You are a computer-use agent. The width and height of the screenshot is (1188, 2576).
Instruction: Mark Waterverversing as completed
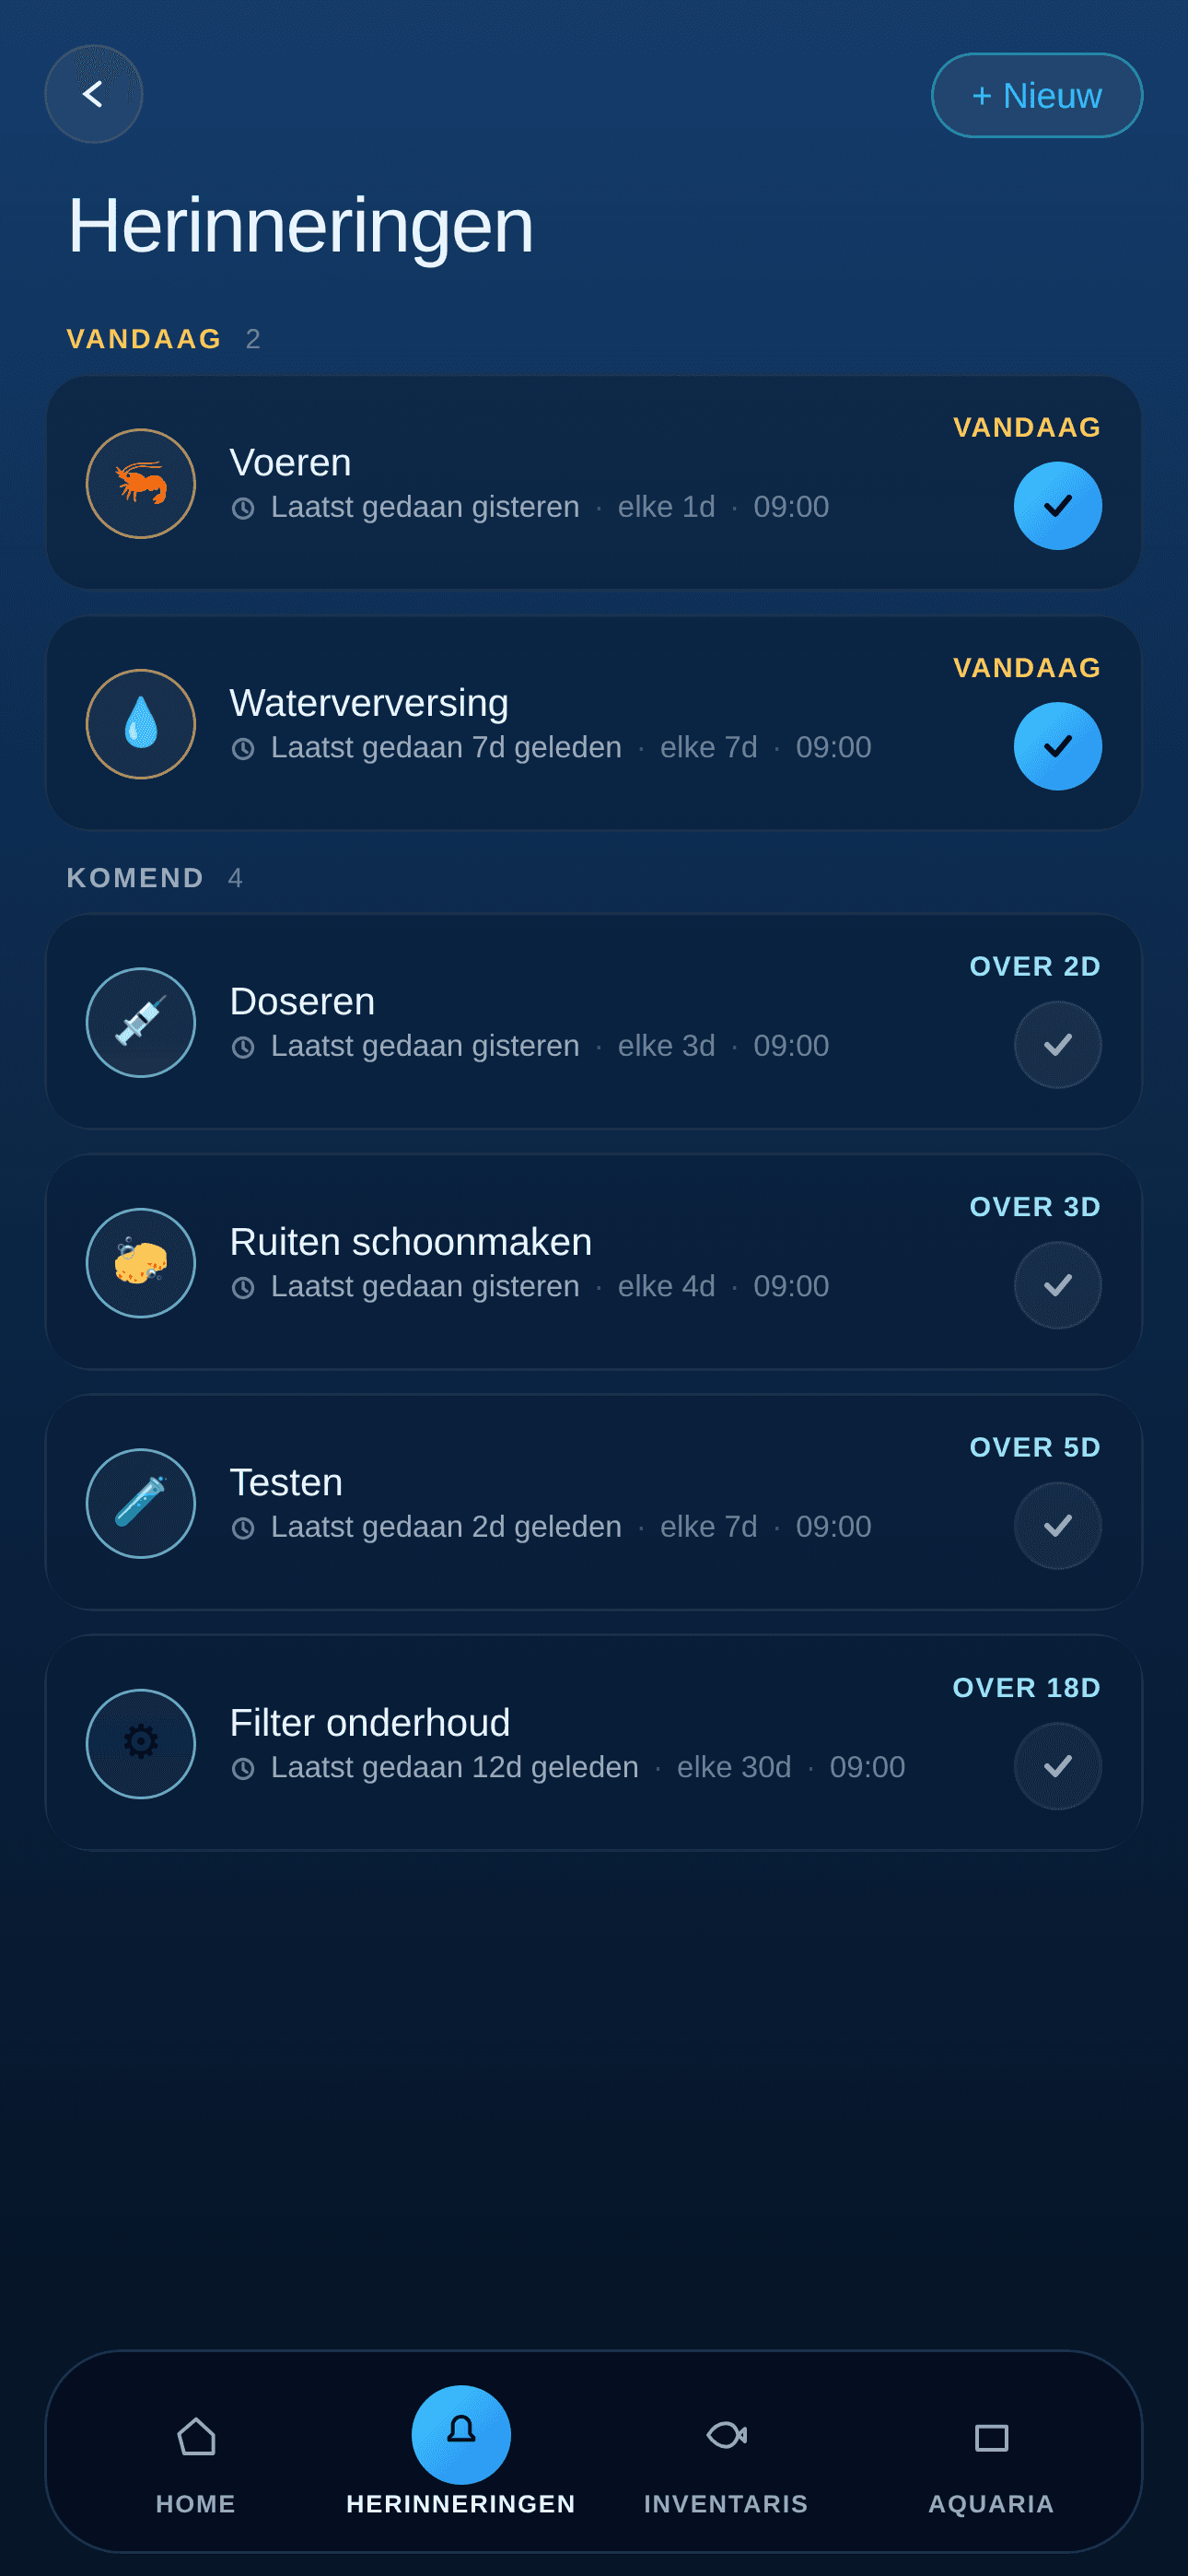[x=1058, y=746]
